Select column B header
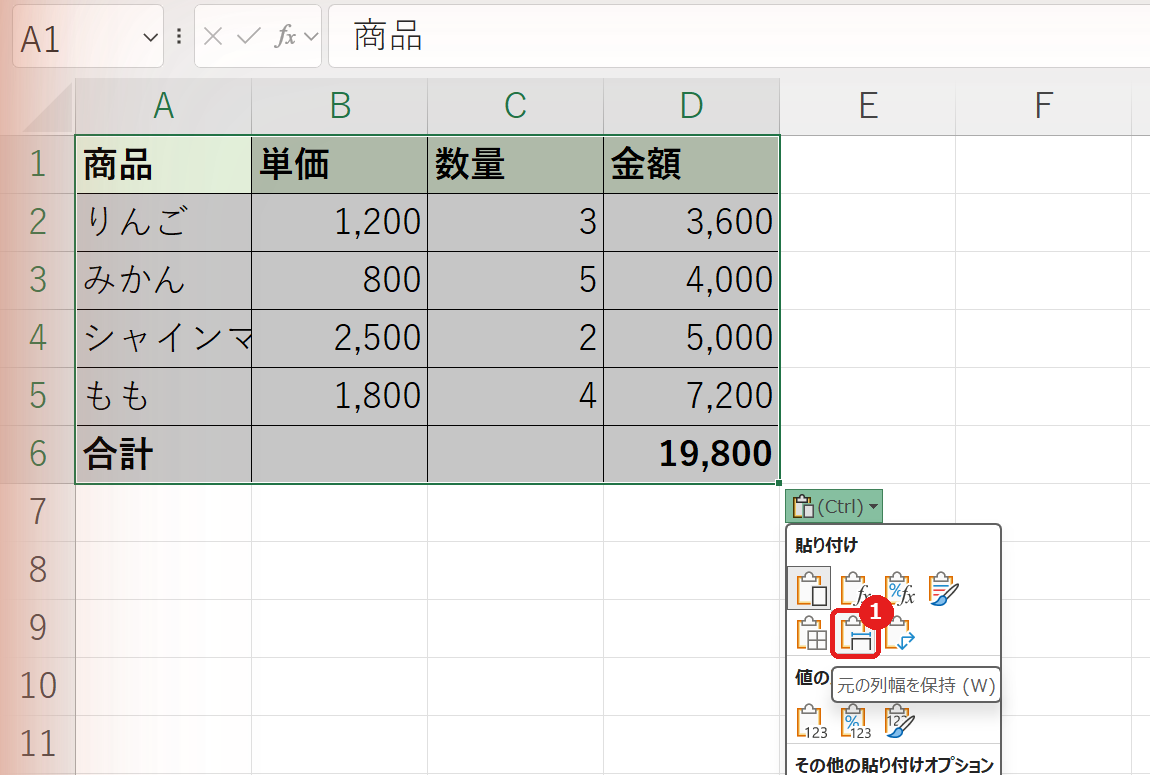 (340, 106)
